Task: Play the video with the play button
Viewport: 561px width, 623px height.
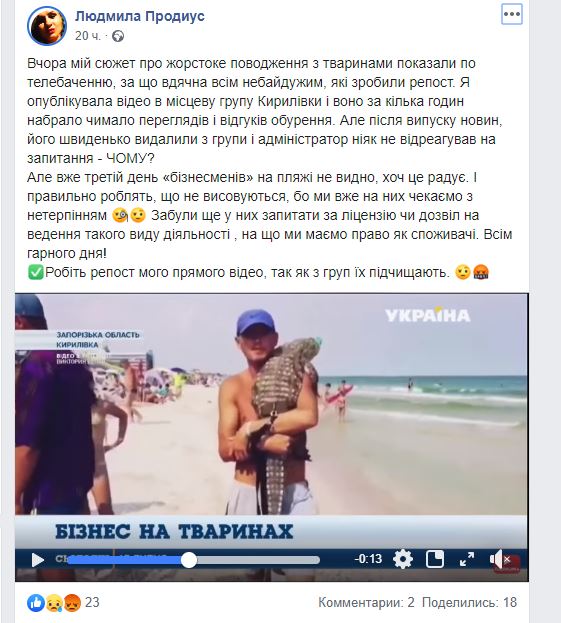Action: click(x=37, y=560)
